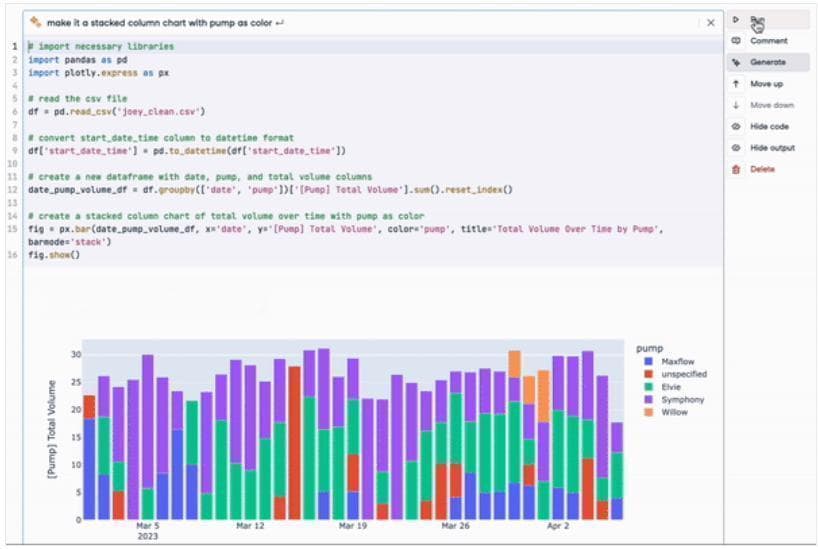Click the Move down arrow icon
Viewport: 818px width, 549px height.
(x=736, y=105)
